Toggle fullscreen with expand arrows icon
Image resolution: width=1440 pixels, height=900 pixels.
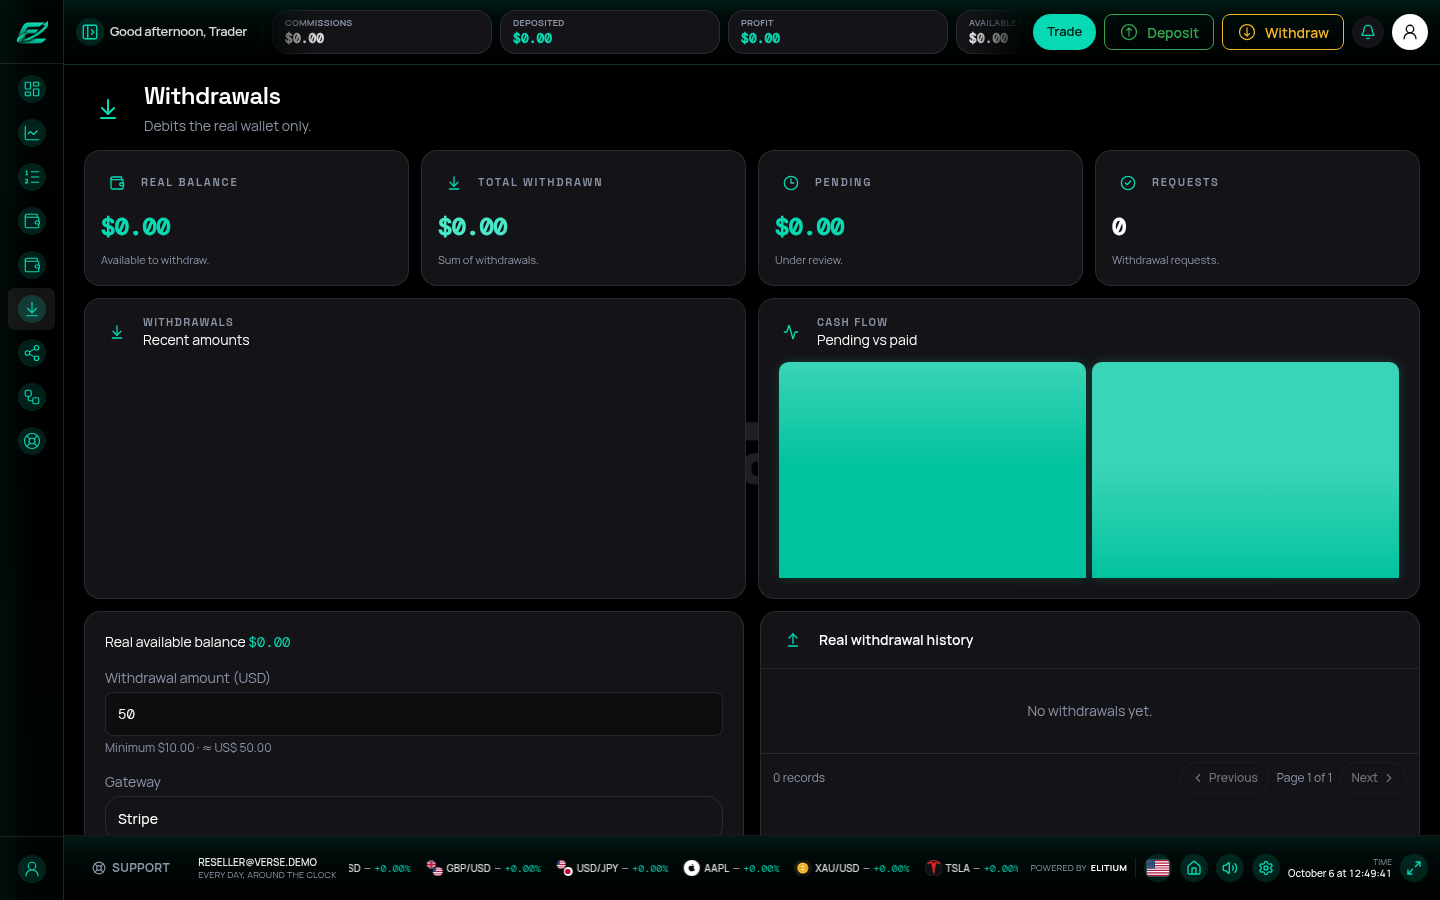1414,868
